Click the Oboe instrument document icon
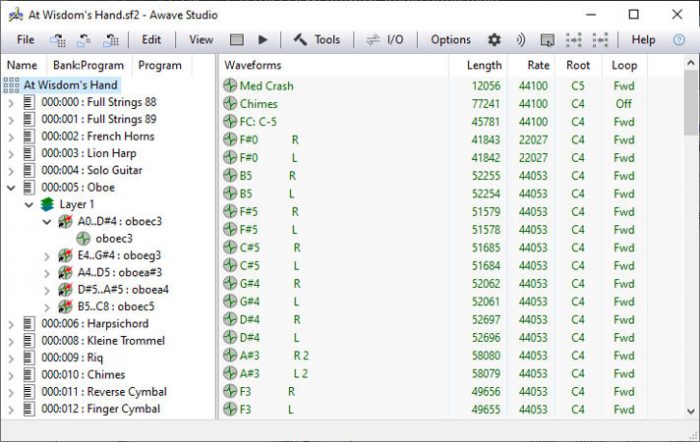Screen dimensions: 700x442 (x=29, y=187)
